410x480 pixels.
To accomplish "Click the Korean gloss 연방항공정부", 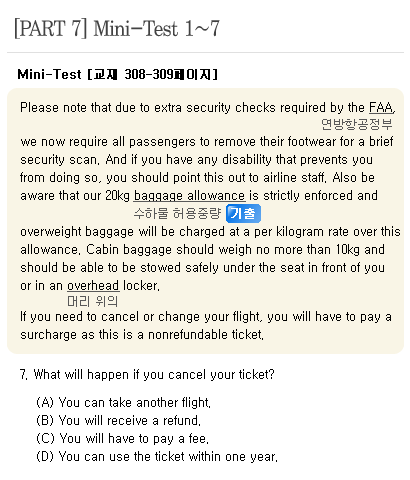I will click(x=357, y=124).
